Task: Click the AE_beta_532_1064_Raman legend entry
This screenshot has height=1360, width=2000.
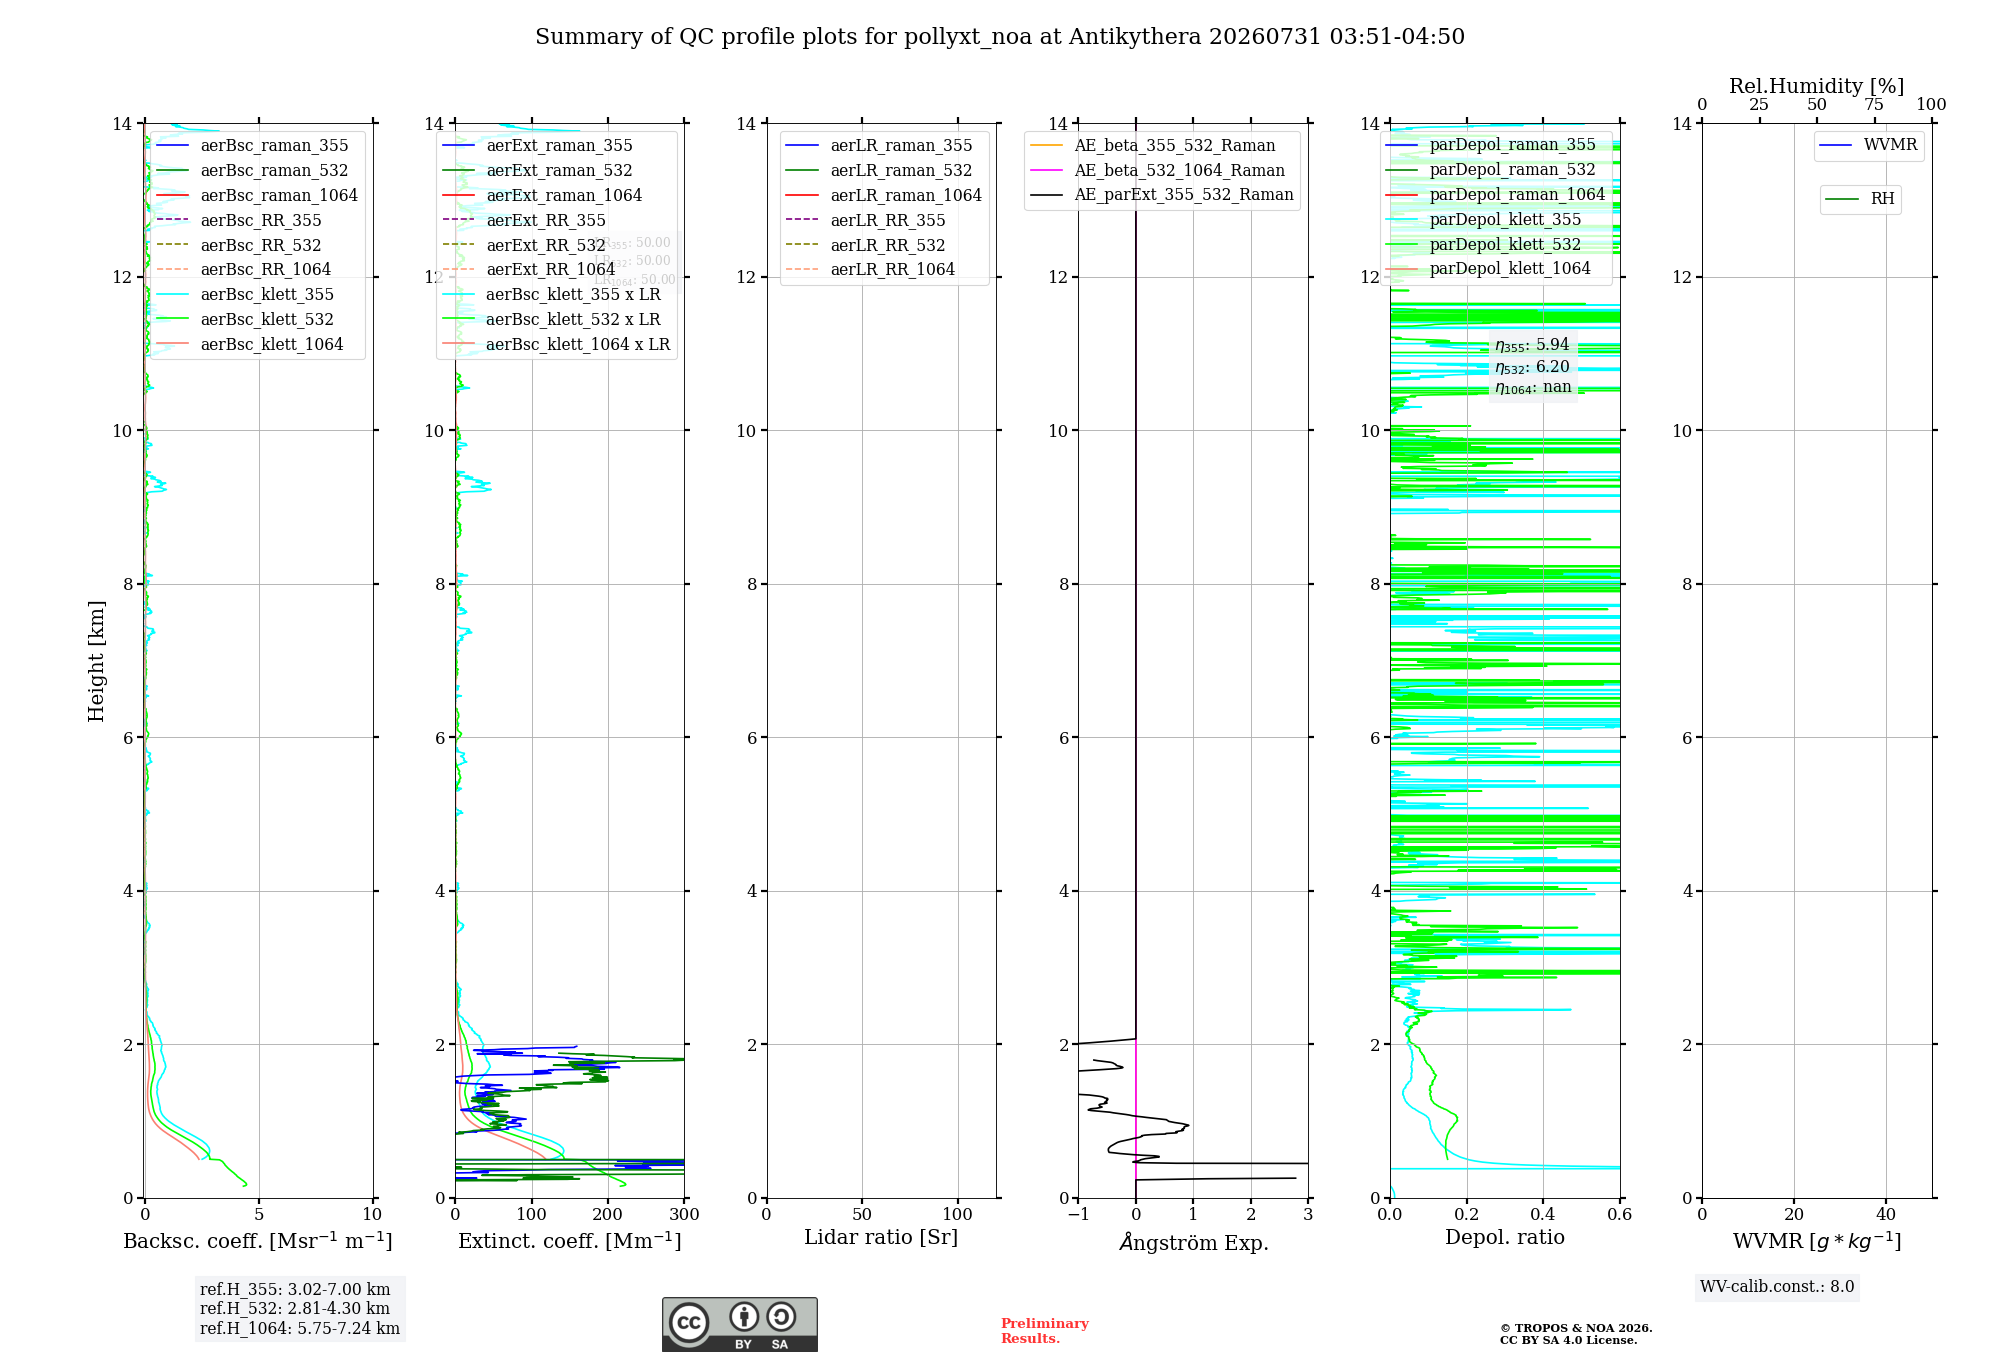Action: coord(1157,170)
